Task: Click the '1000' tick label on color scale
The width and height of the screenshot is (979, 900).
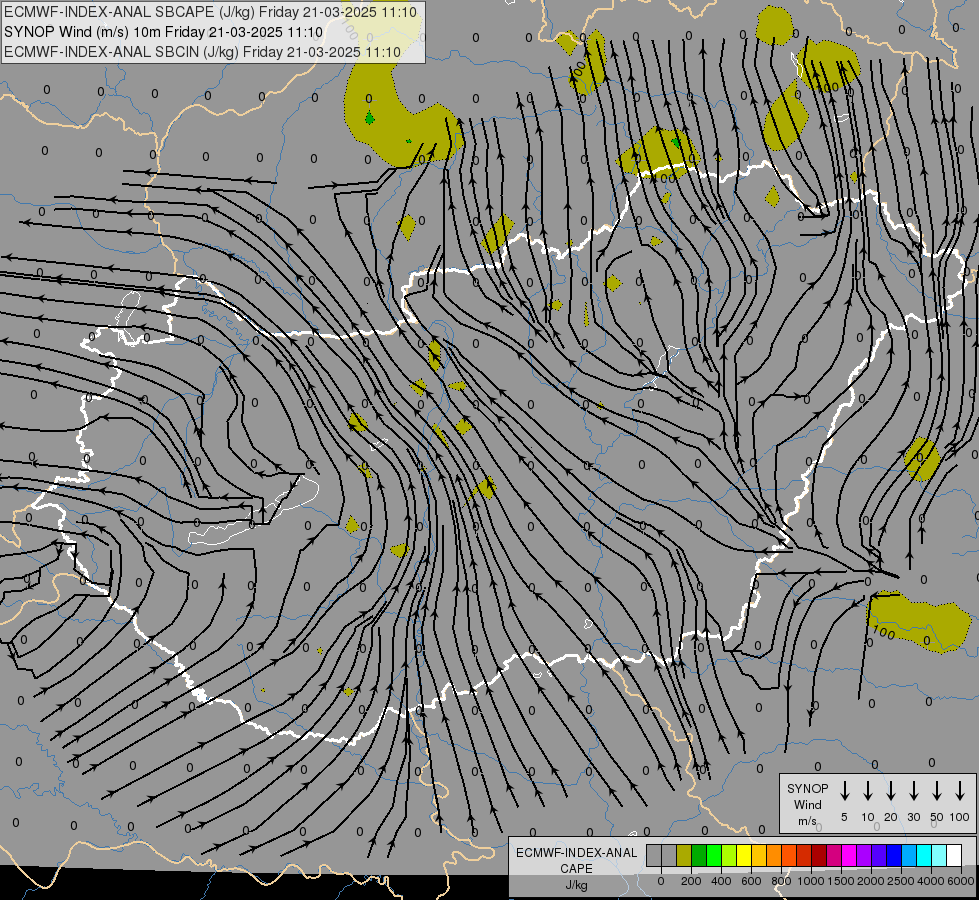Action: pos(811,881)
